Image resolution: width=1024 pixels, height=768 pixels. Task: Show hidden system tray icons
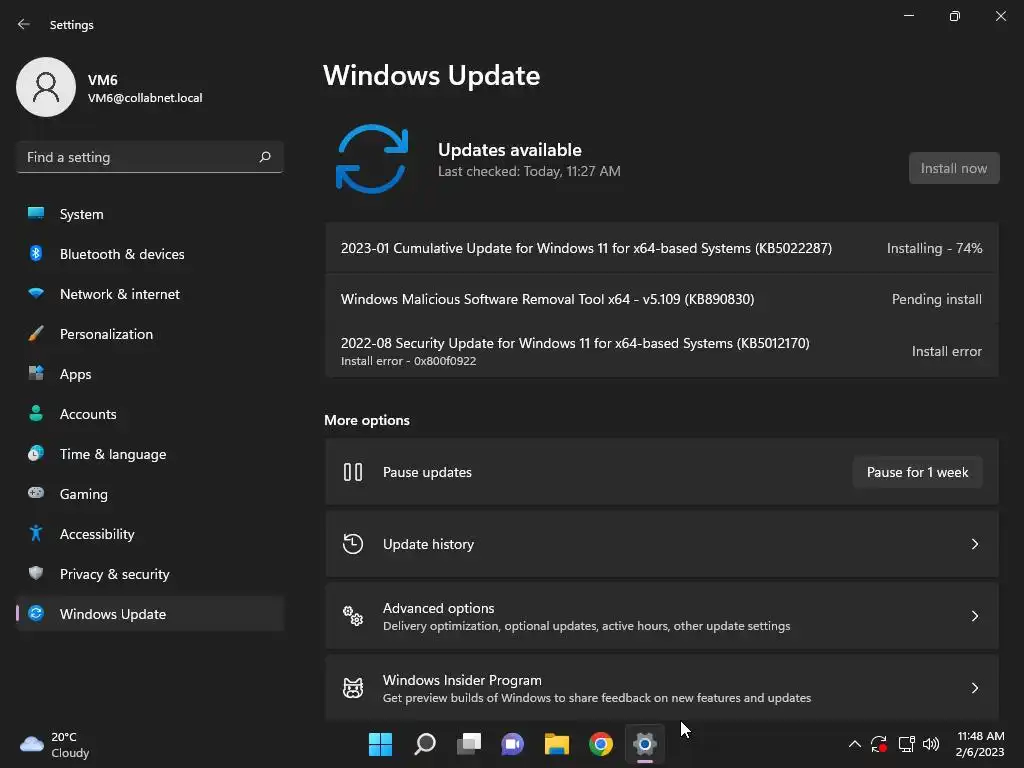click(854, 744)
